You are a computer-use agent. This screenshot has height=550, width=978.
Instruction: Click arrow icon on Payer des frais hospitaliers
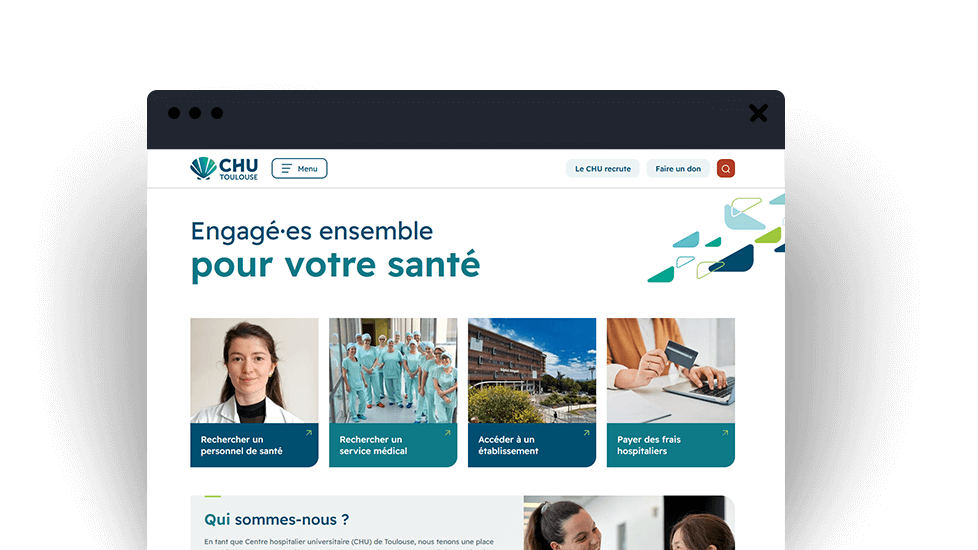pos(725,433)
